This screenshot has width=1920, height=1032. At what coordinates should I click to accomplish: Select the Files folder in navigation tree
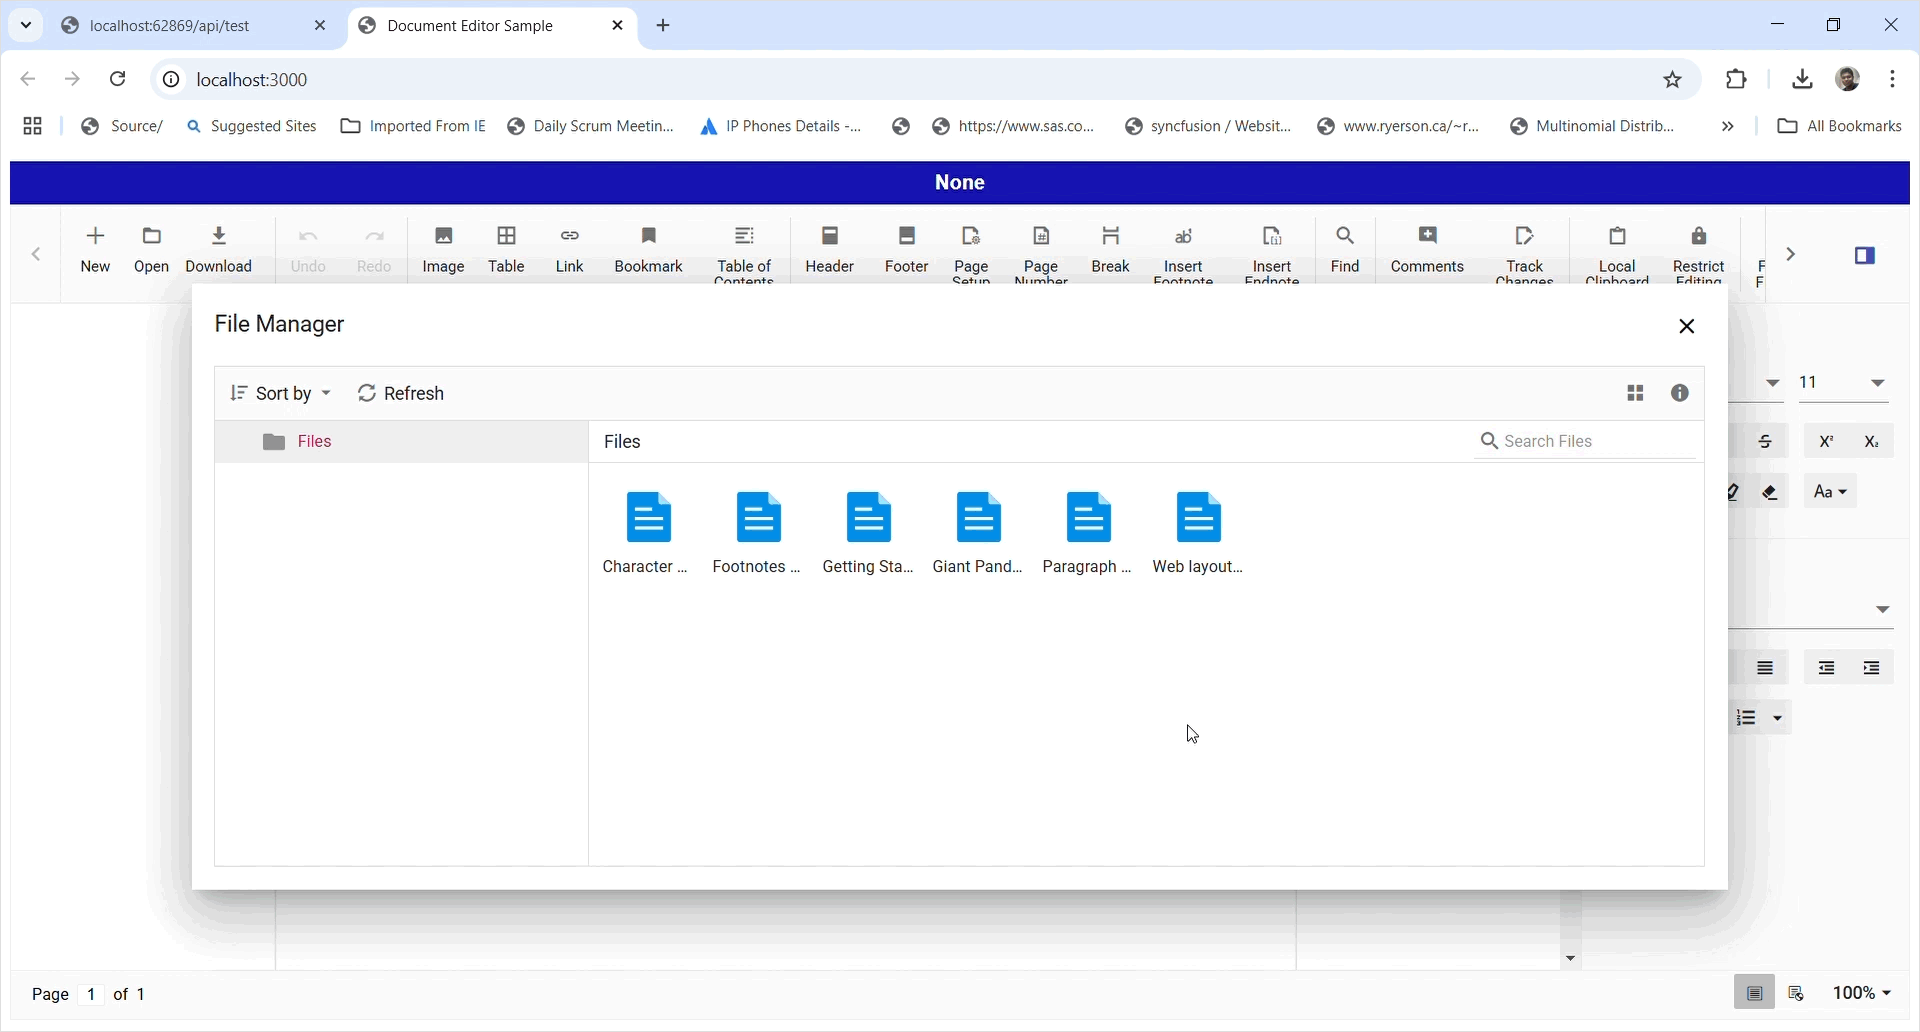coord(314,442)
